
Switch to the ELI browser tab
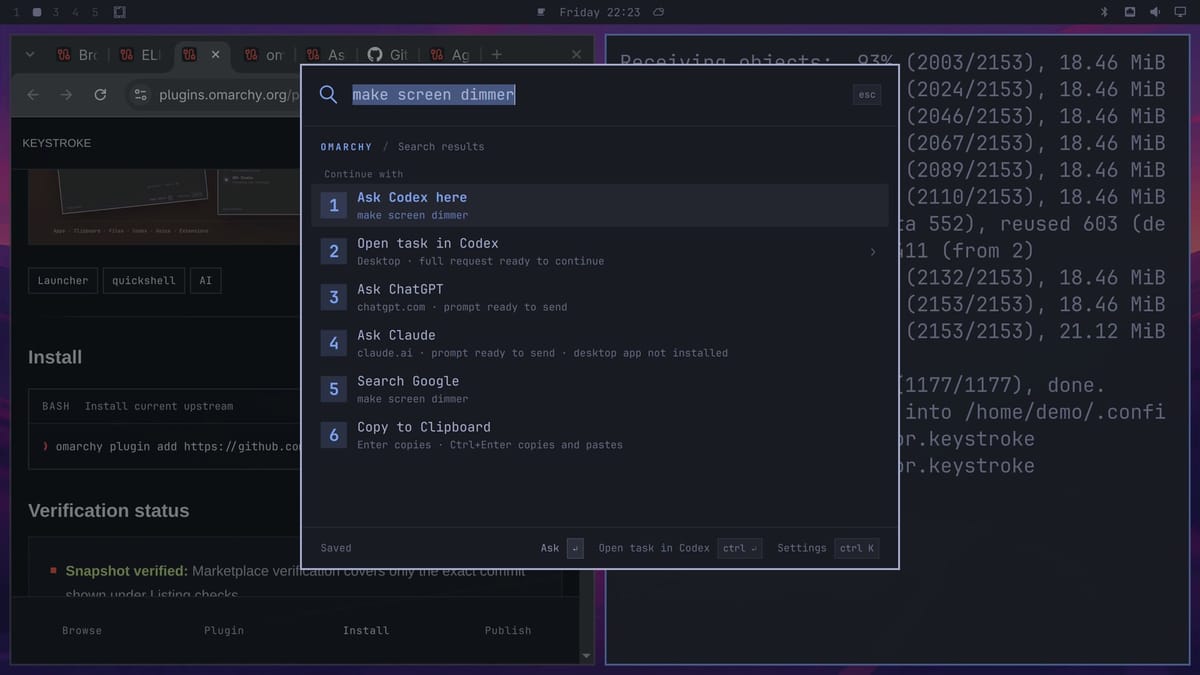[140, 55]
